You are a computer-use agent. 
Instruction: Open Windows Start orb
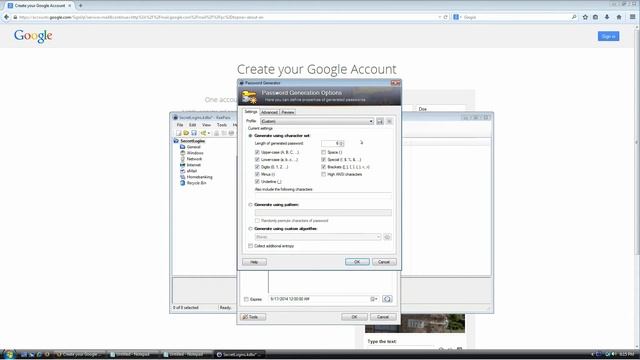pos(9,354)
